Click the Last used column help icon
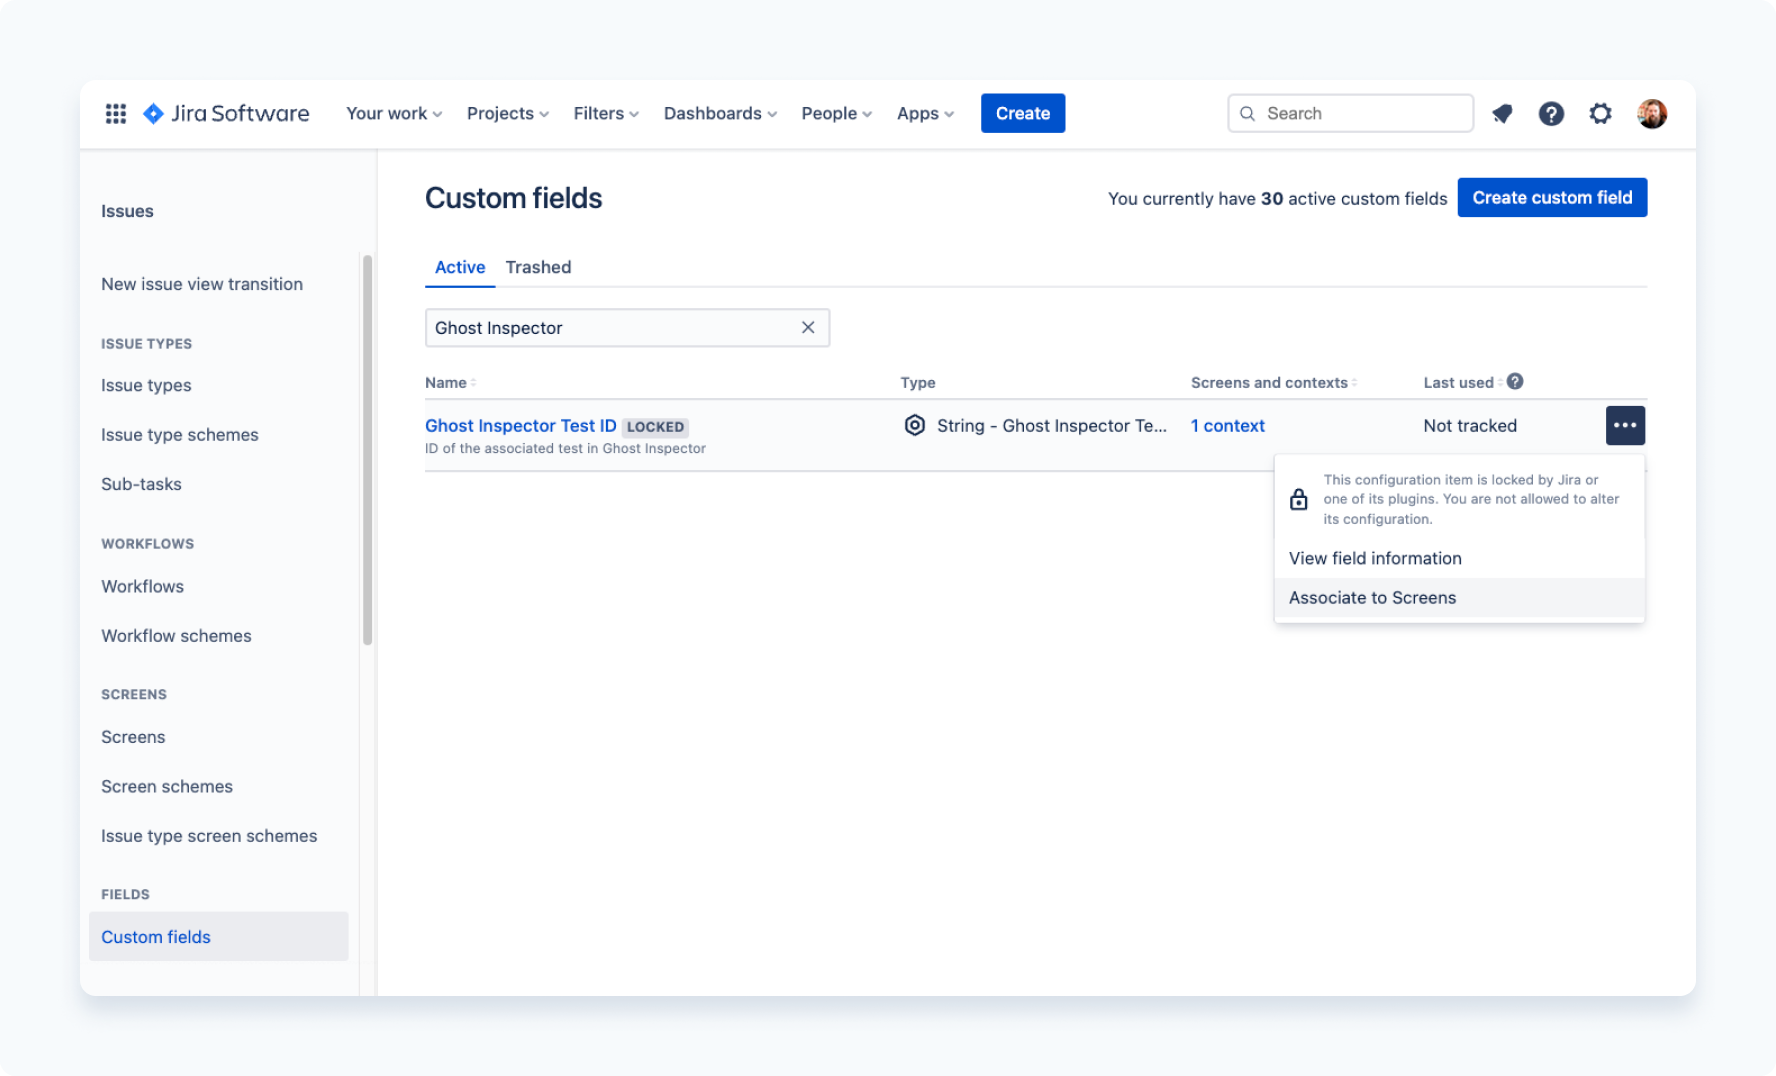 pyautogui.click(x=1516, y=381)
